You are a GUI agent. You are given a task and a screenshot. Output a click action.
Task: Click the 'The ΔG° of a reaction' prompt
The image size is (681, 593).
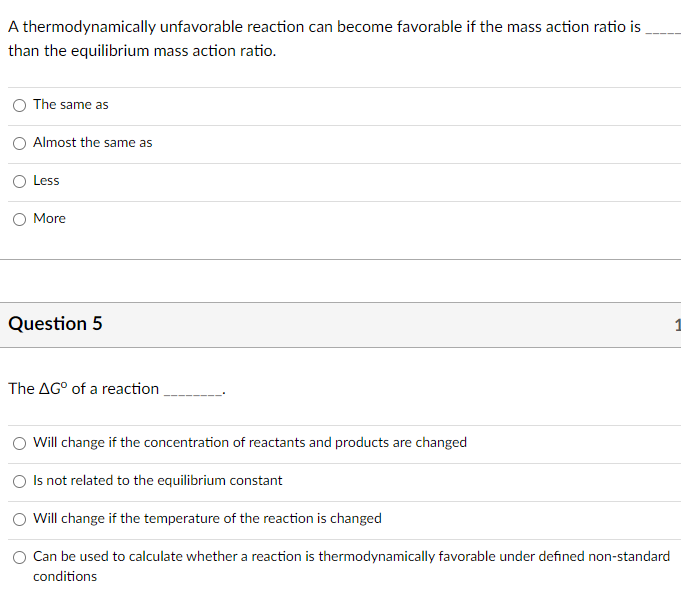point(84,388)
